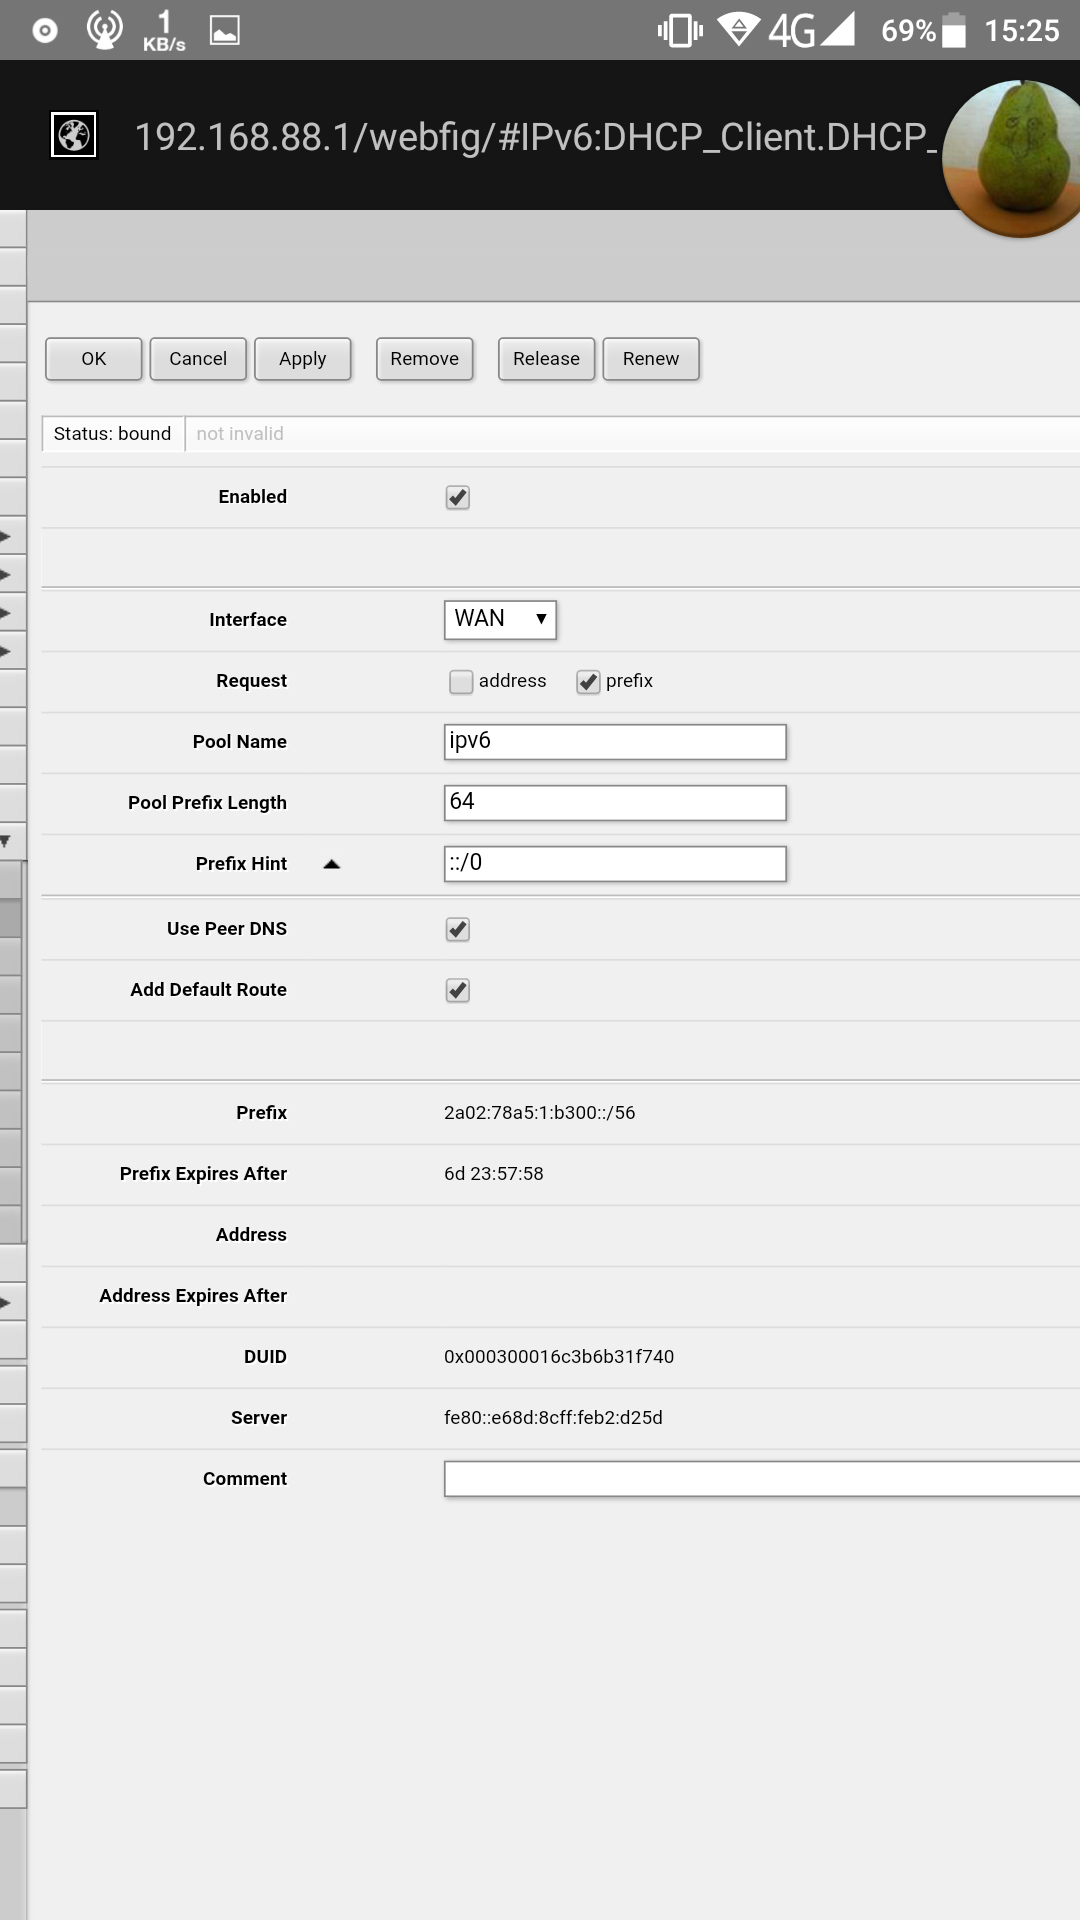1080x1920 pixels.
Task: Toggle the Enabled checkbox
Action: [x=458, y=497]
